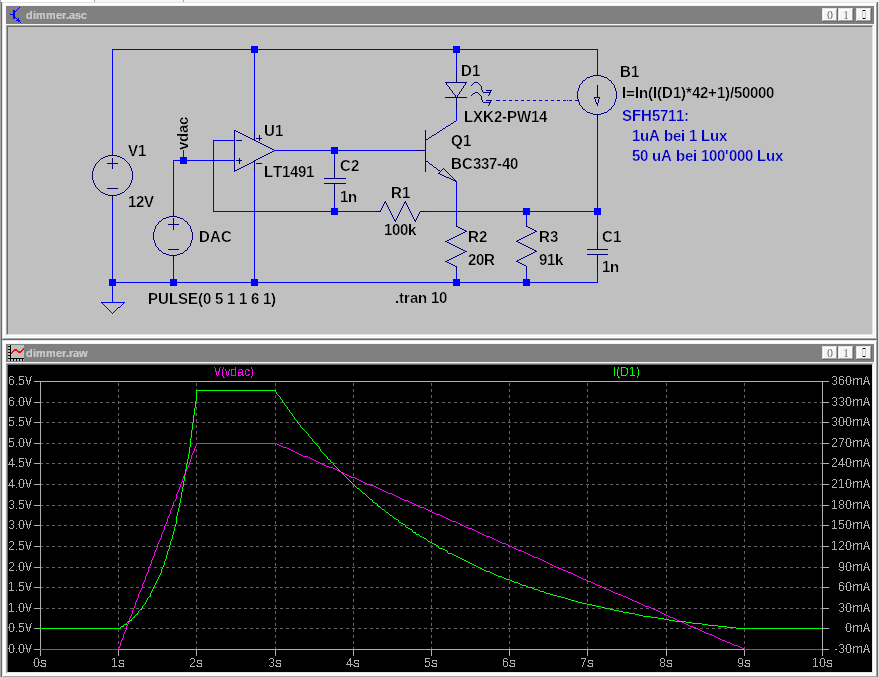Click the SFH5711: comment text
879x677 pixels.
click(x=655, y=115)
